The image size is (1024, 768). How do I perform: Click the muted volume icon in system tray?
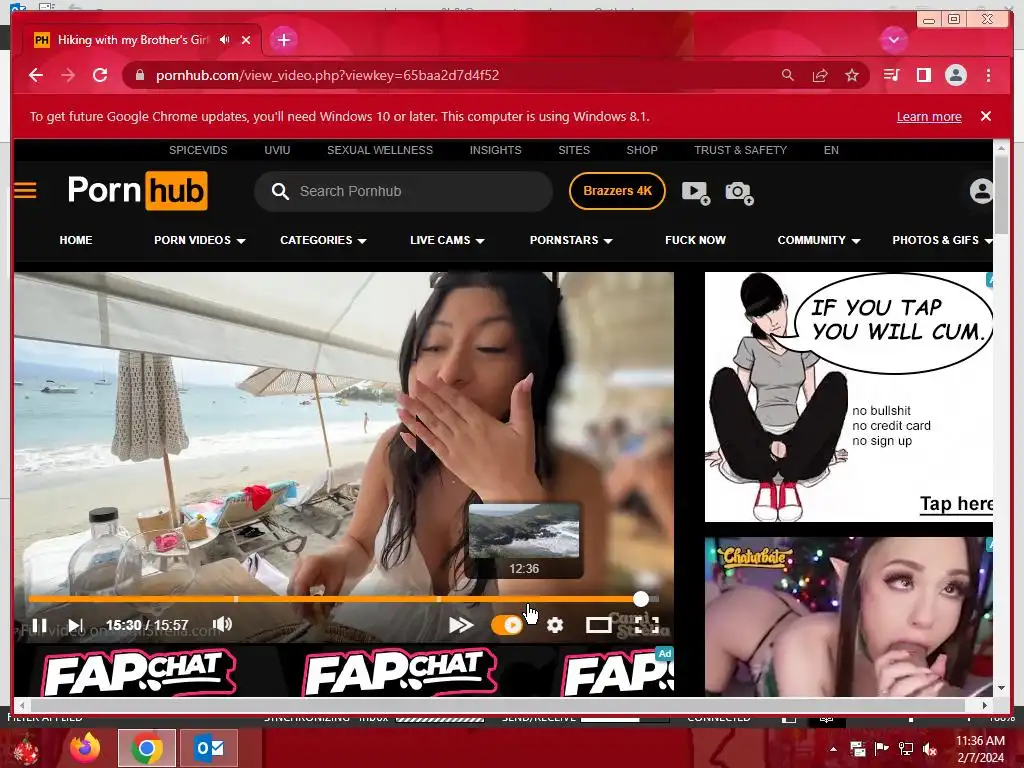[930, 749]
